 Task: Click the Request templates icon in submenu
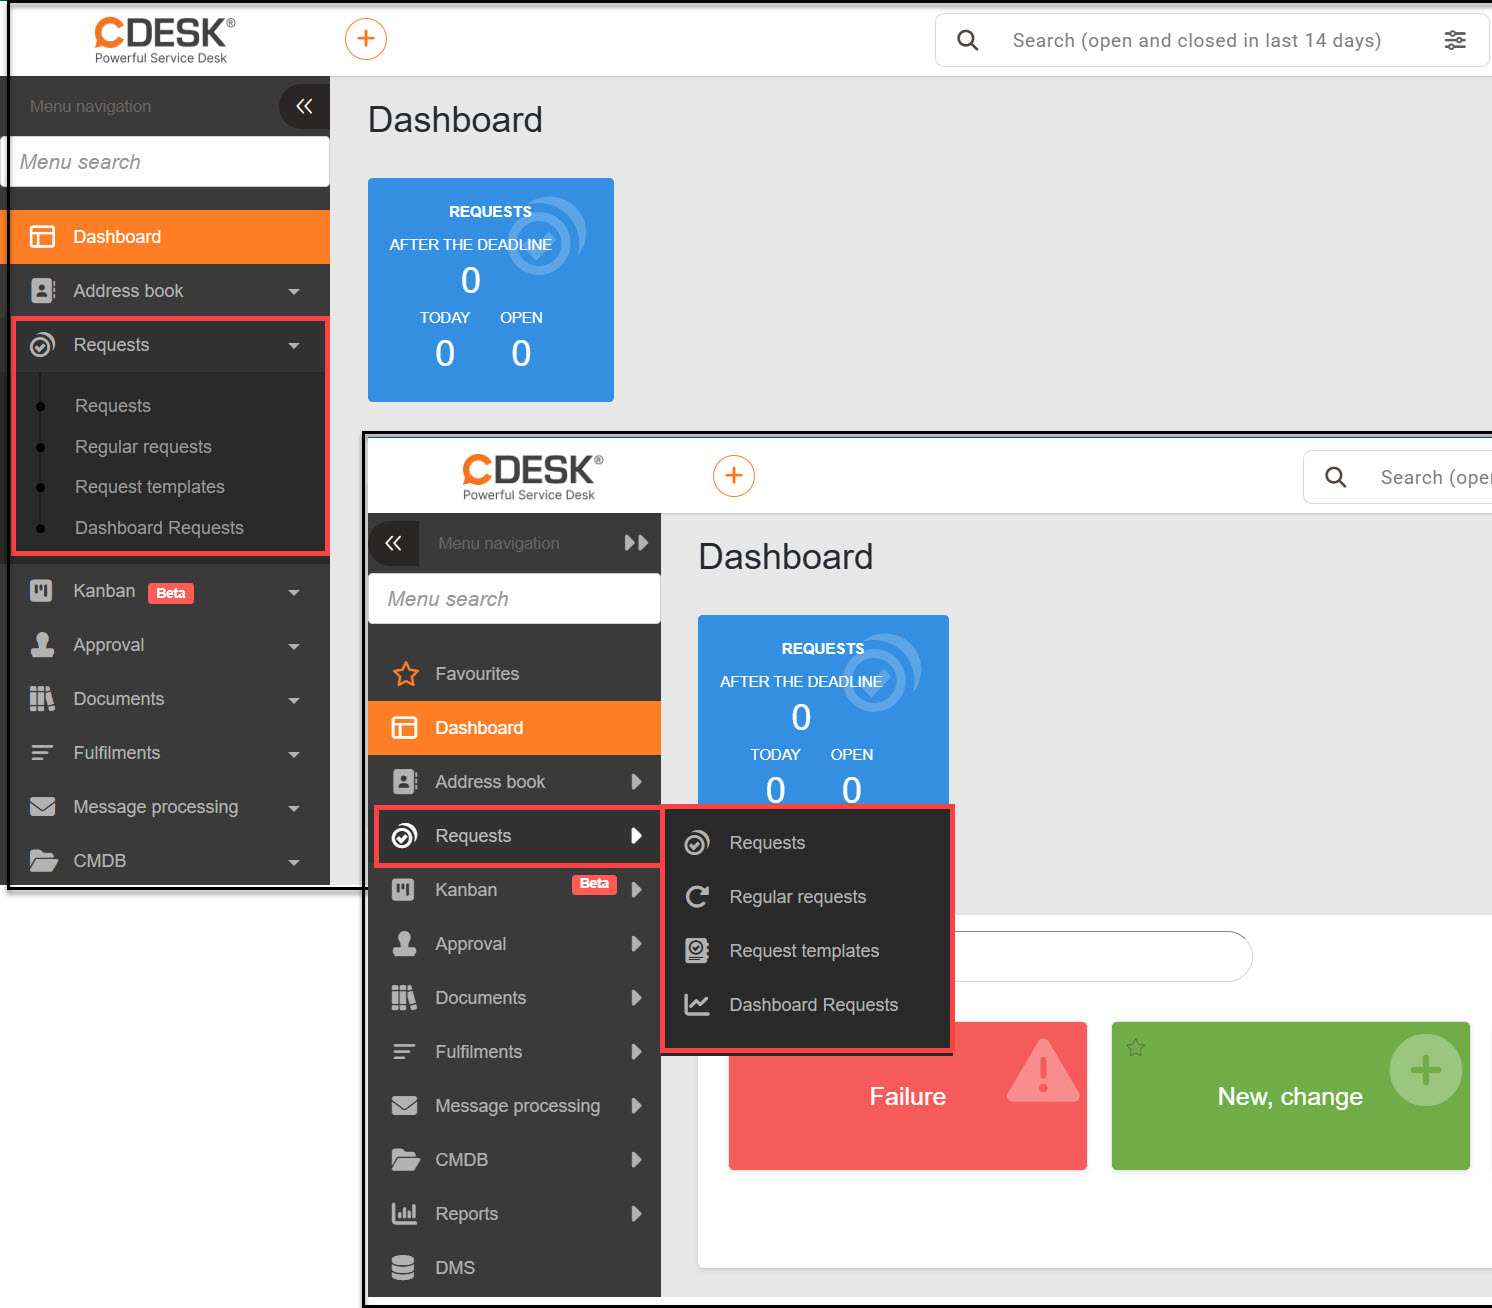point(697,951)
